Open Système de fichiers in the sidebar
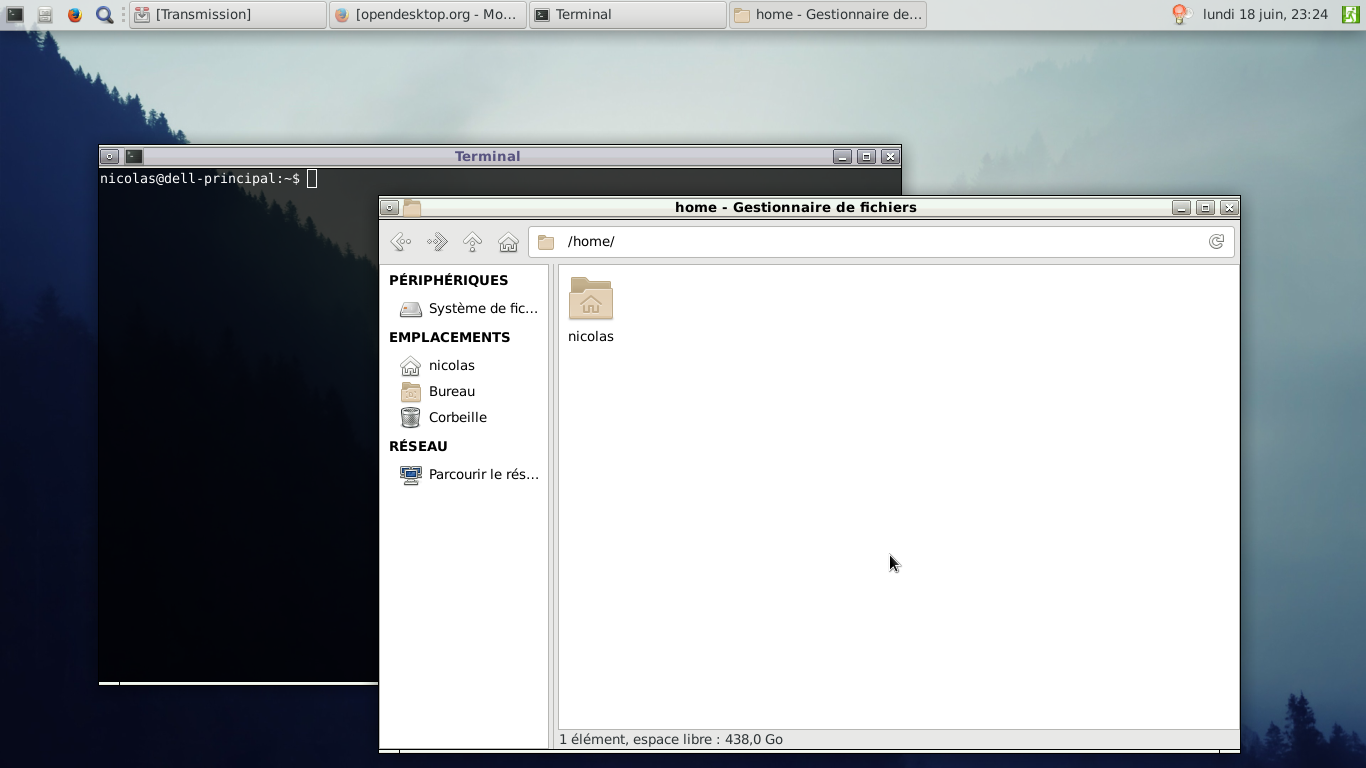This screenshot has height=768, width=1366. click(x=465, y=308)
